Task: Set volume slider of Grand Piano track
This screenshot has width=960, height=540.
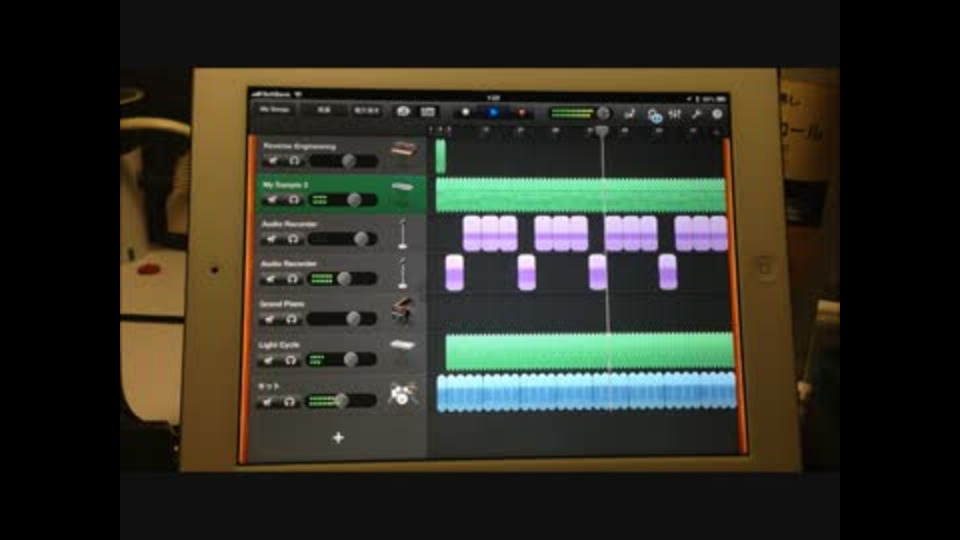Action: pyautogui.click(x=342, y=318)
